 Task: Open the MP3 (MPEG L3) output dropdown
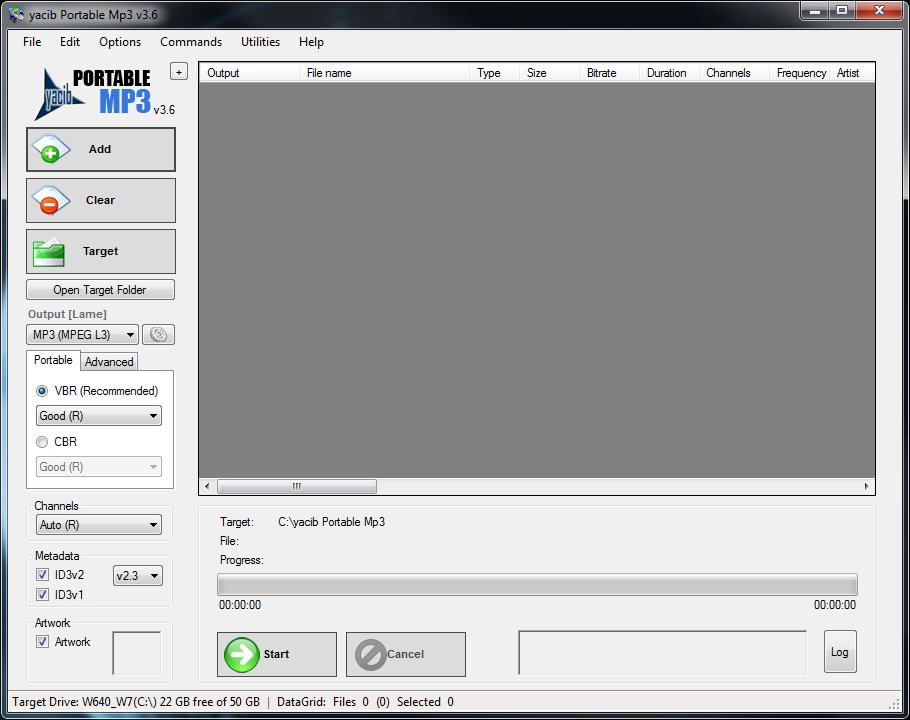[x=82, y=335]
